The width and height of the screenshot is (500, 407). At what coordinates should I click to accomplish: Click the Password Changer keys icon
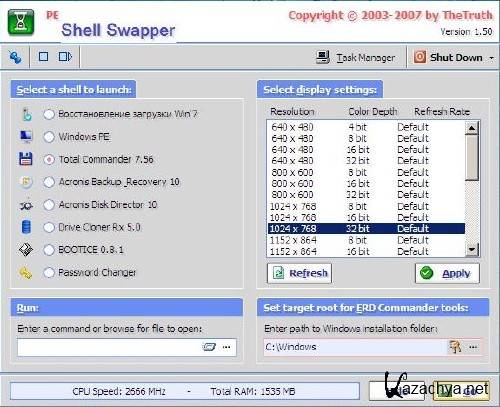pos(26,273)
